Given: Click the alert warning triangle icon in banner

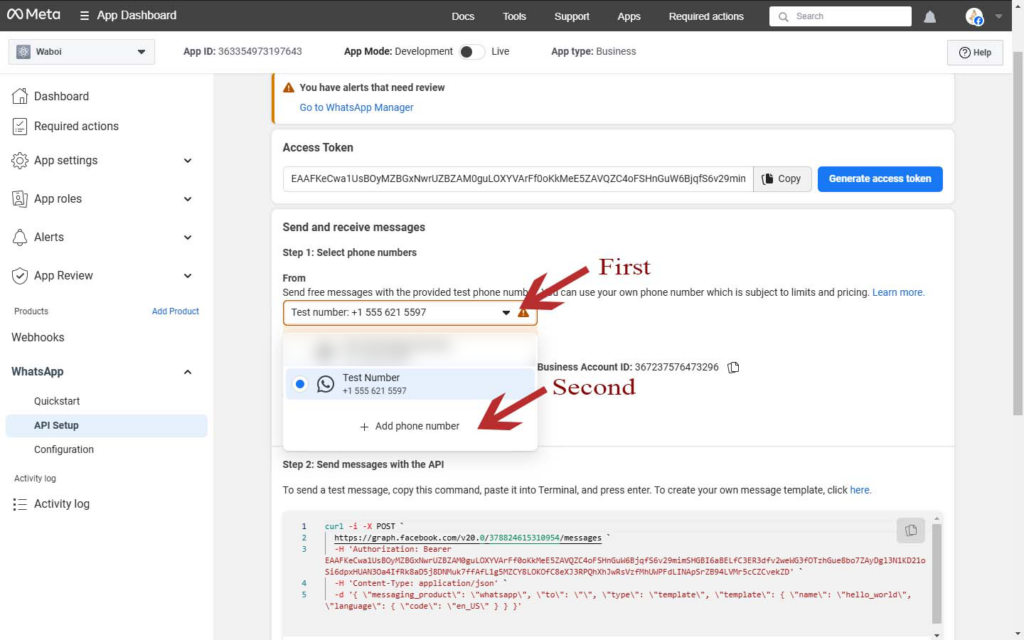Looking at the screenshot, I should [x=289, y=88].
